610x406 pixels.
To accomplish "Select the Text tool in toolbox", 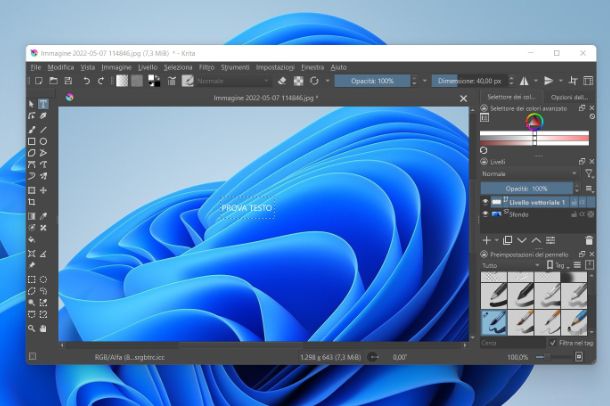I will pyautogui.click(x=43, y=104).
